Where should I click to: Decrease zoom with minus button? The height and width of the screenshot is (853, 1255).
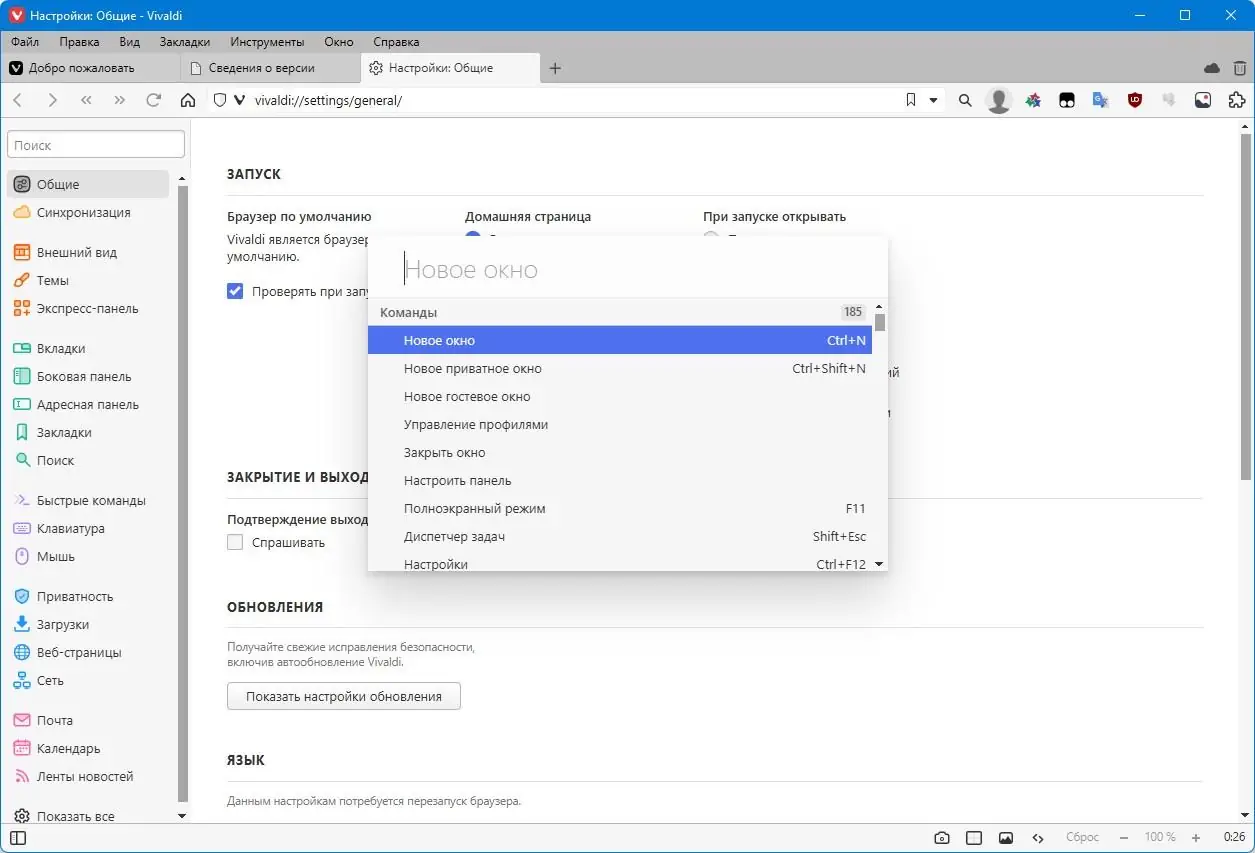[1124, 838]
